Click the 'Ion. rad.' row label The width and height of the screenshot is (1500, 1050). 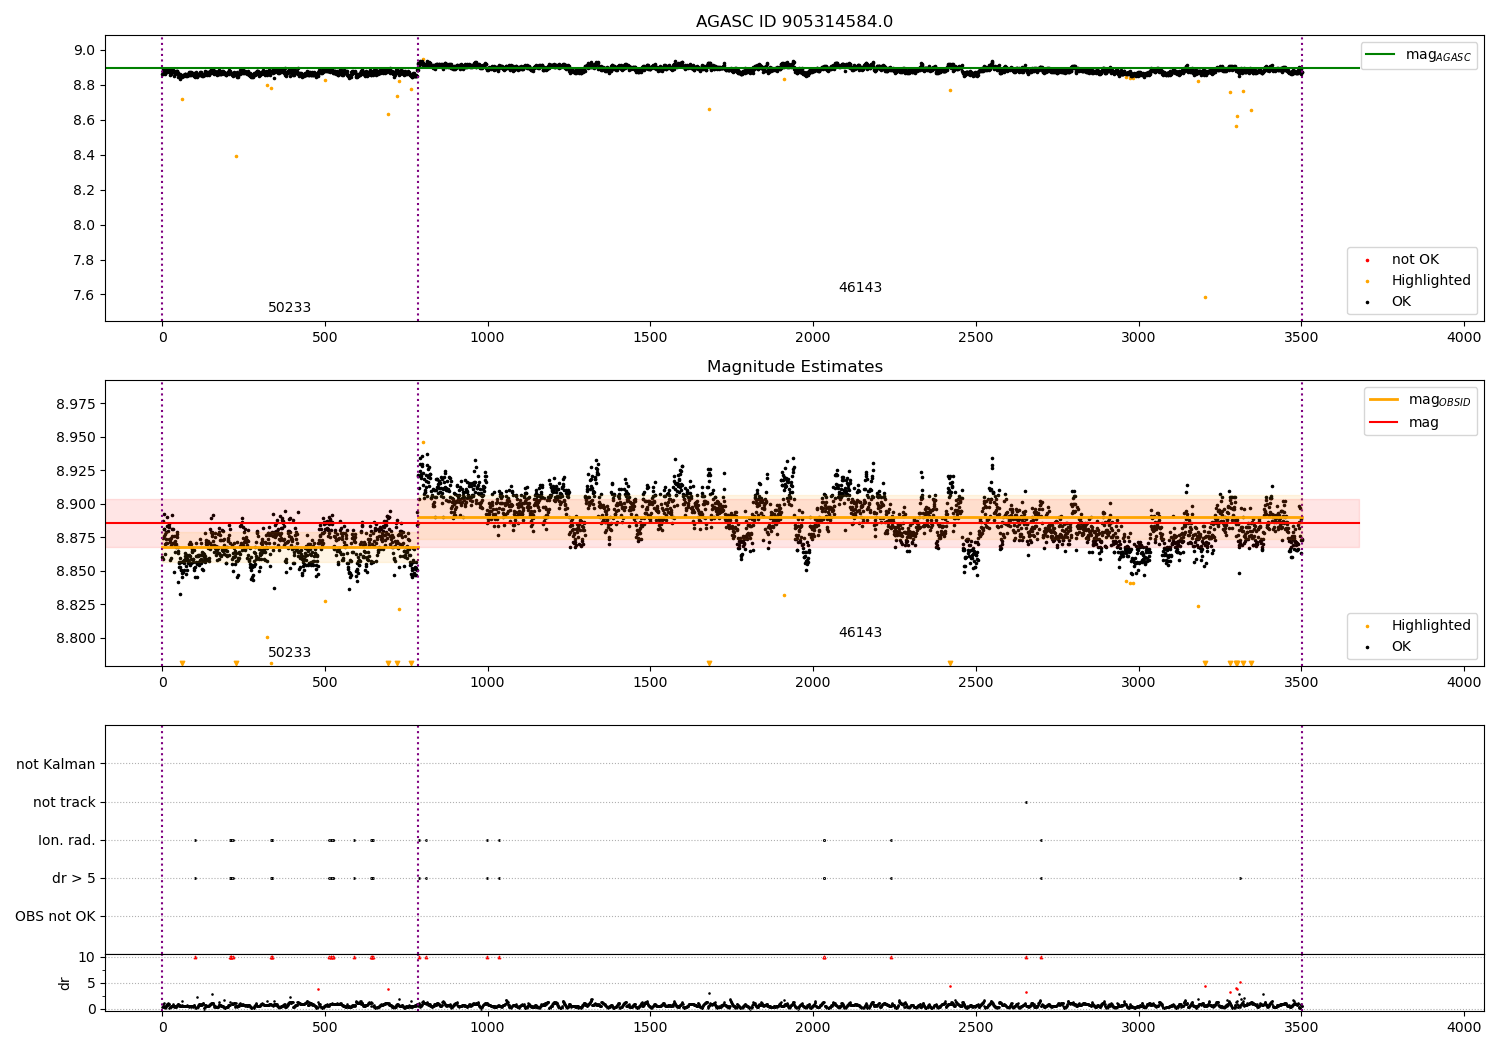point(67,840)
